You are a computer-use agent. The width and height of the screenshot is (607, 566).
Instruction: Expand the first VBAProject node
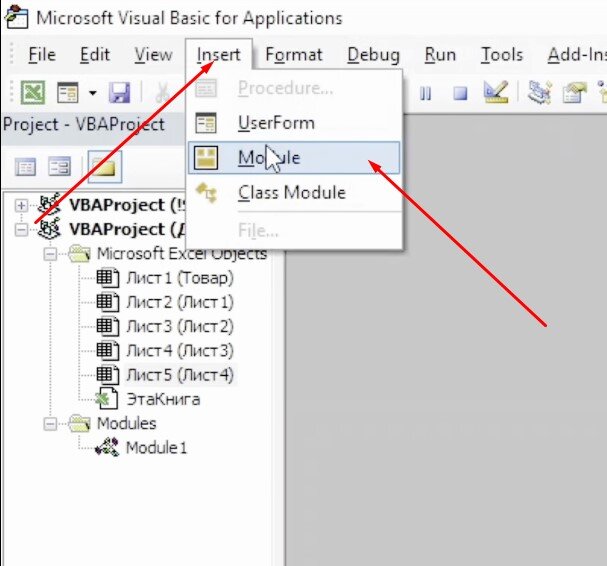[21, 205]
